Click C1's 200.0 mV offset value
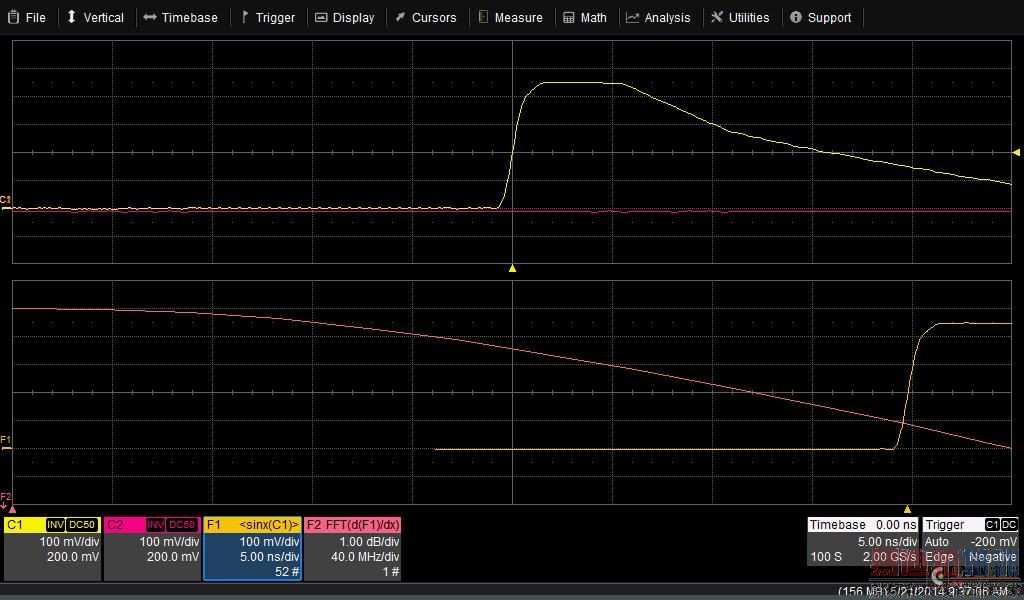The height and width of the screenshot is (600, 1024). pos(73,557)
